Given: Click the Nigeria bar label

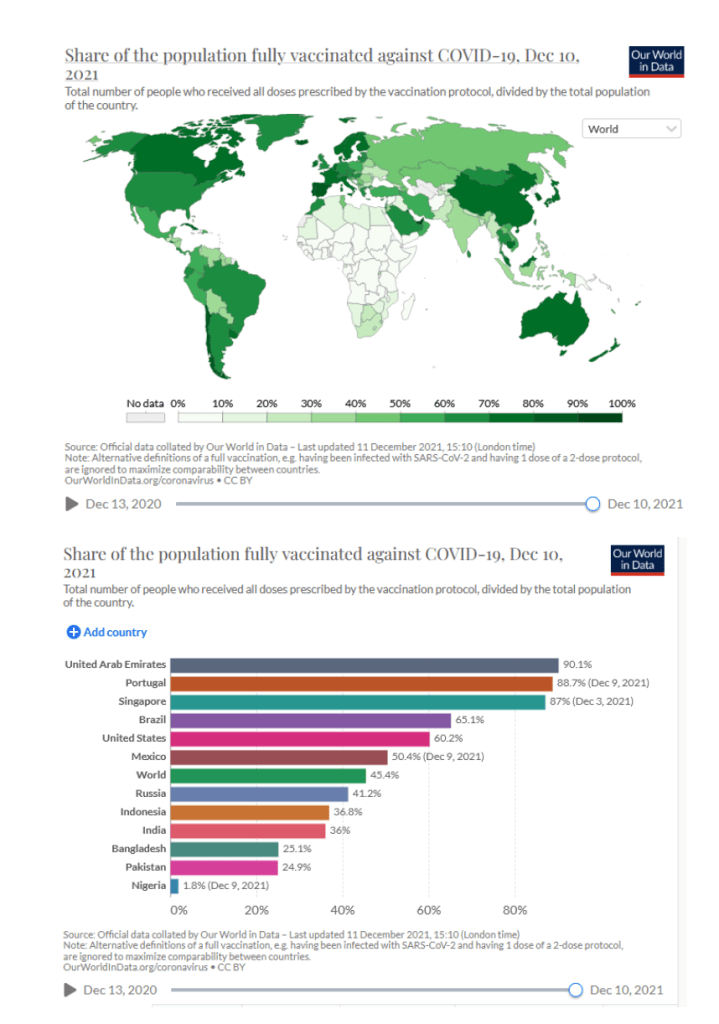Looking at the screenshot, I should (148, 885).
